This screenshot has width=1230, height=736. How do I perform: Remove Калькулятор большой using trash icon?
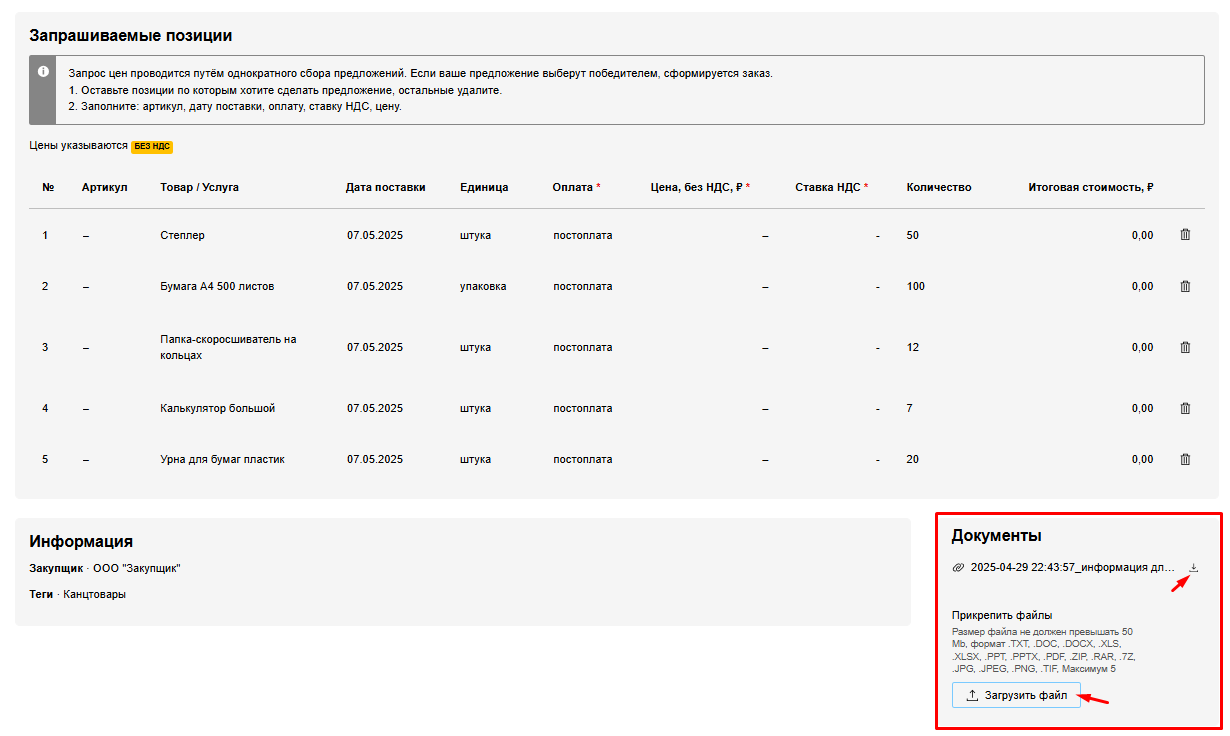tap(1185, 408)
